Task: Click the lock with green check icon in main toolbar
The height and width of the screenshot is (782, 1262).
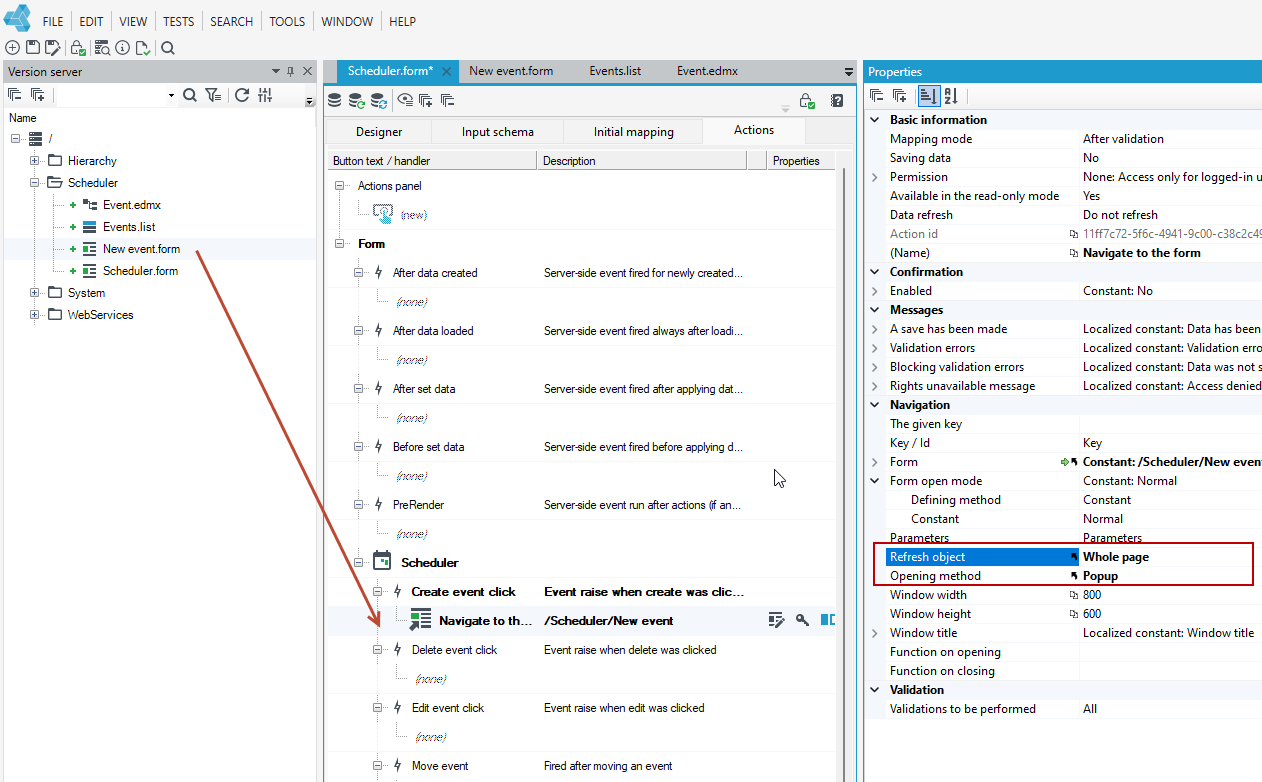Action: [78, 47]
